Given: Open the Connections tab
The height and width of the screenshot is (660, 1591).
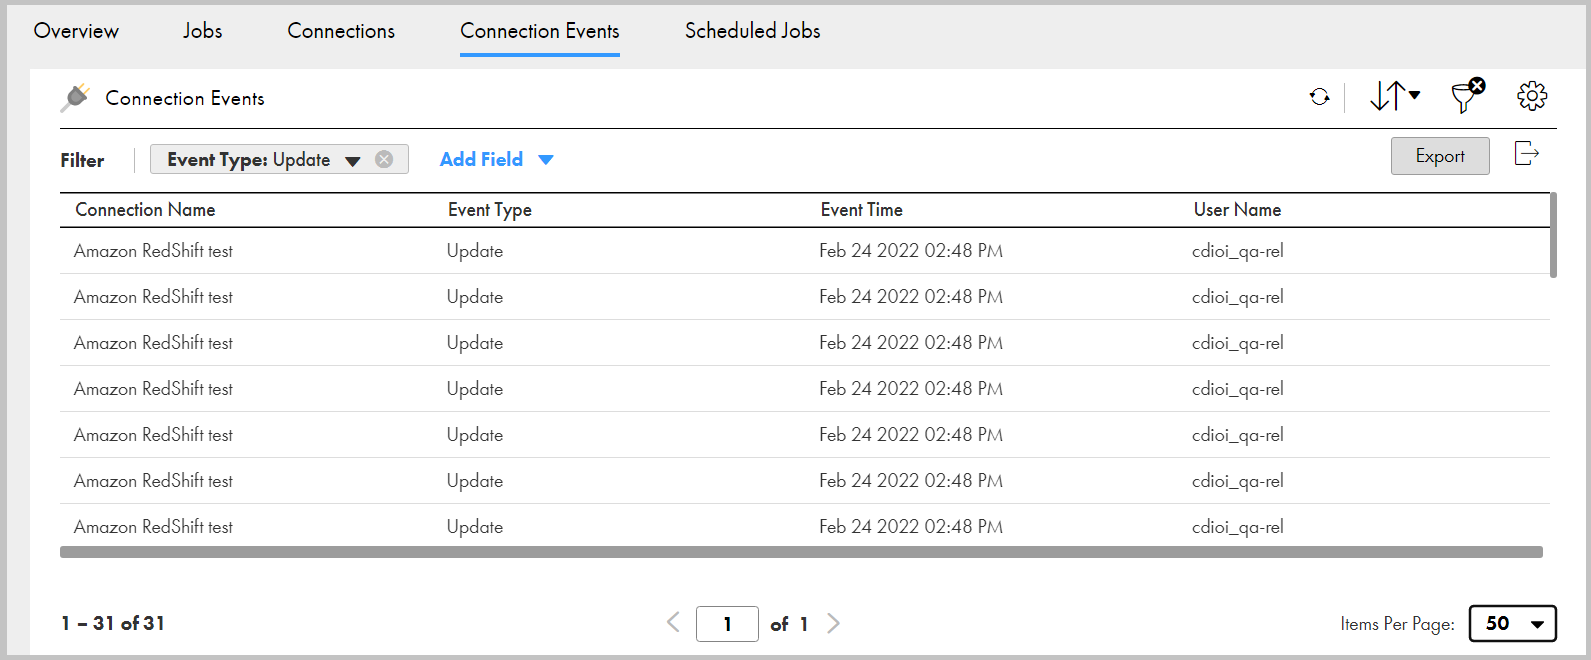Looking at the screenshot, I should pyautogui.click(x=341, y=31).
